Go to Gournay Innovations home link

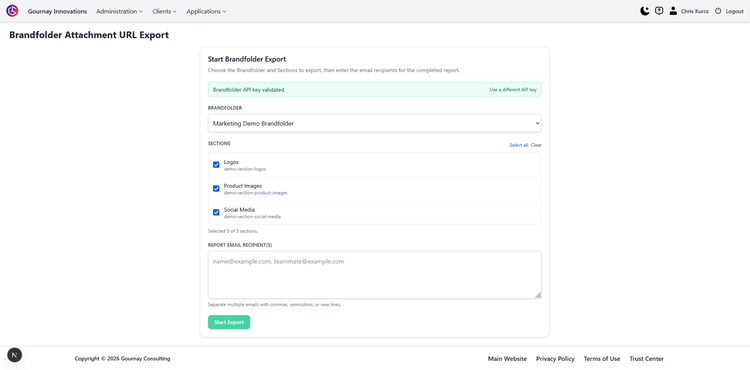[x=57, y=11]
